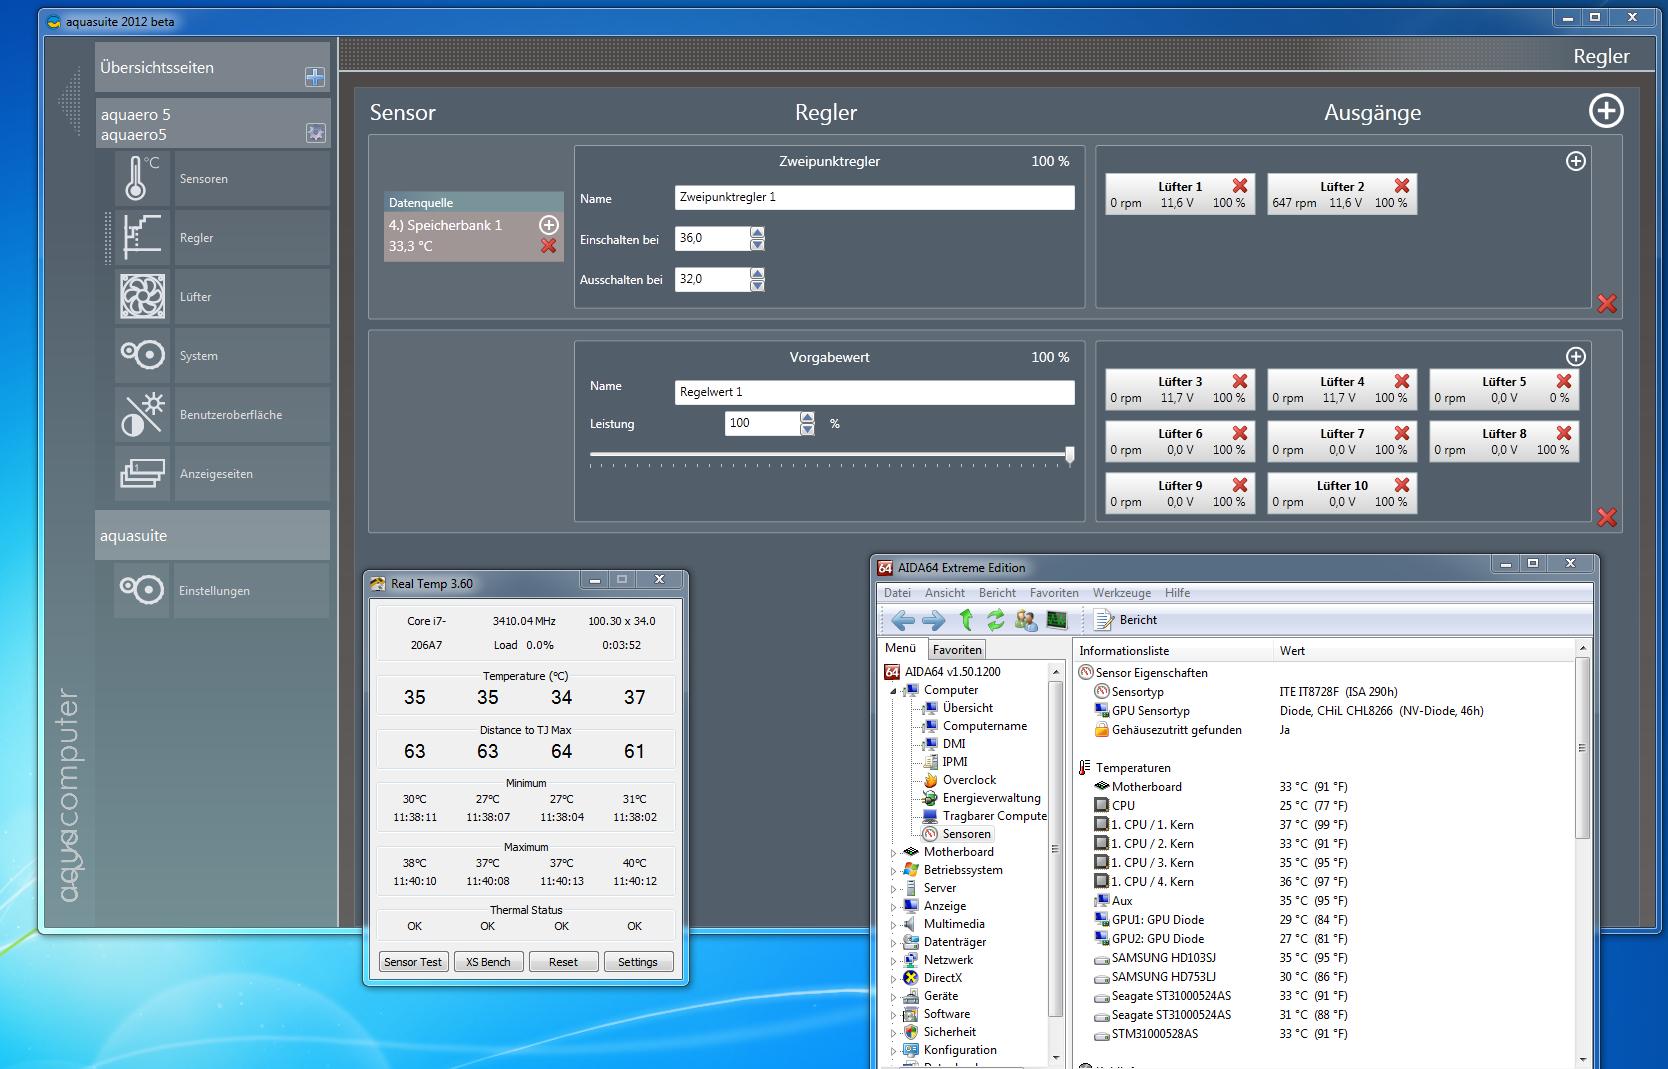Open the Lüfter fan icon
1668x1069 pixels.
[141, 296]
